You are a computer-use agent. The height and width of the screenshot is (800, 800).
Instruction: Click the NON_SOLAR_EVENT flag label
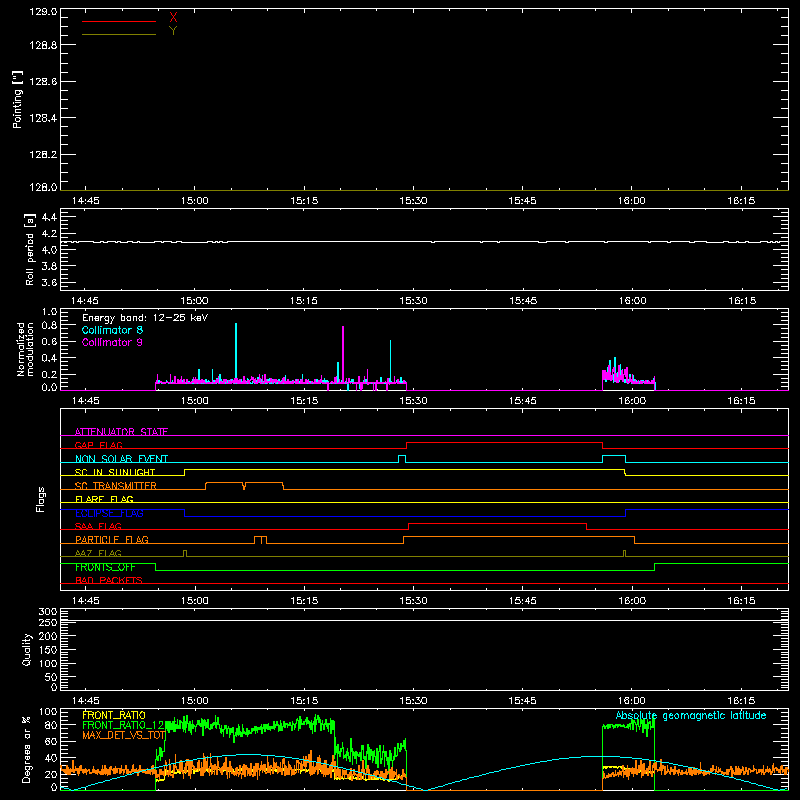coord(121,459)
